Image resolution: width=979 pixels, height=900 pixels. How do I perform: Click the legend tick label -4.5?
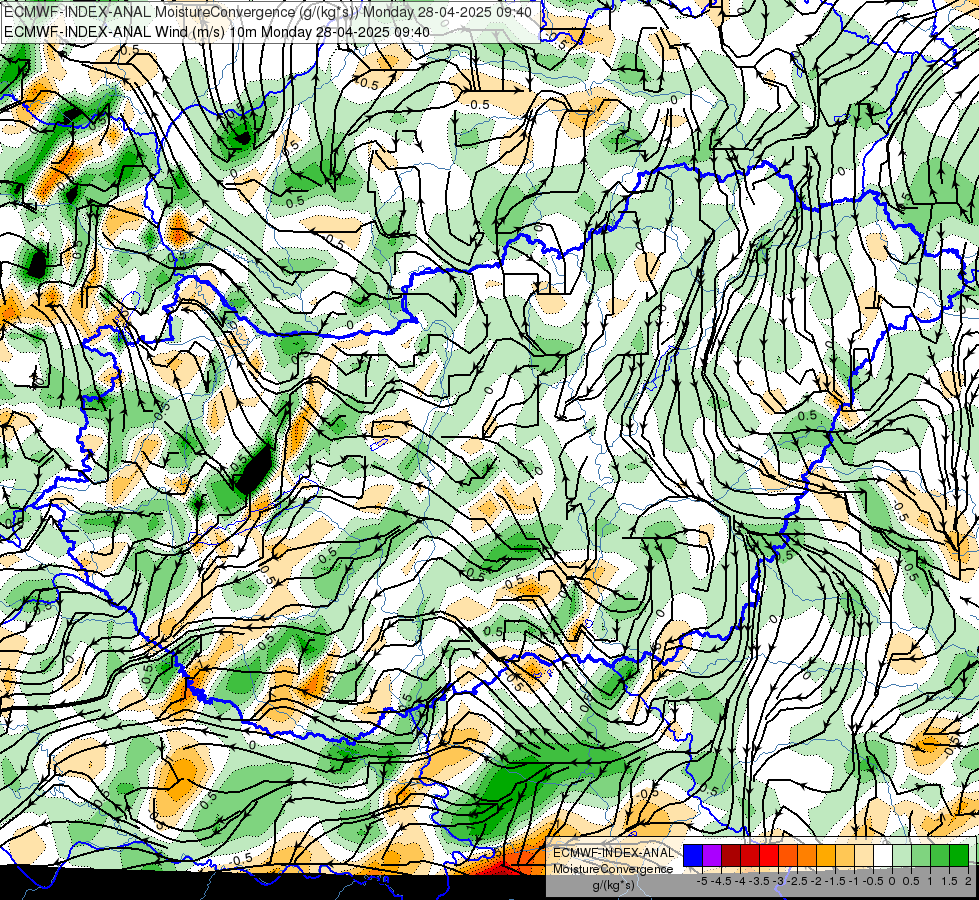pyautogui.click(x=721, y=881)
